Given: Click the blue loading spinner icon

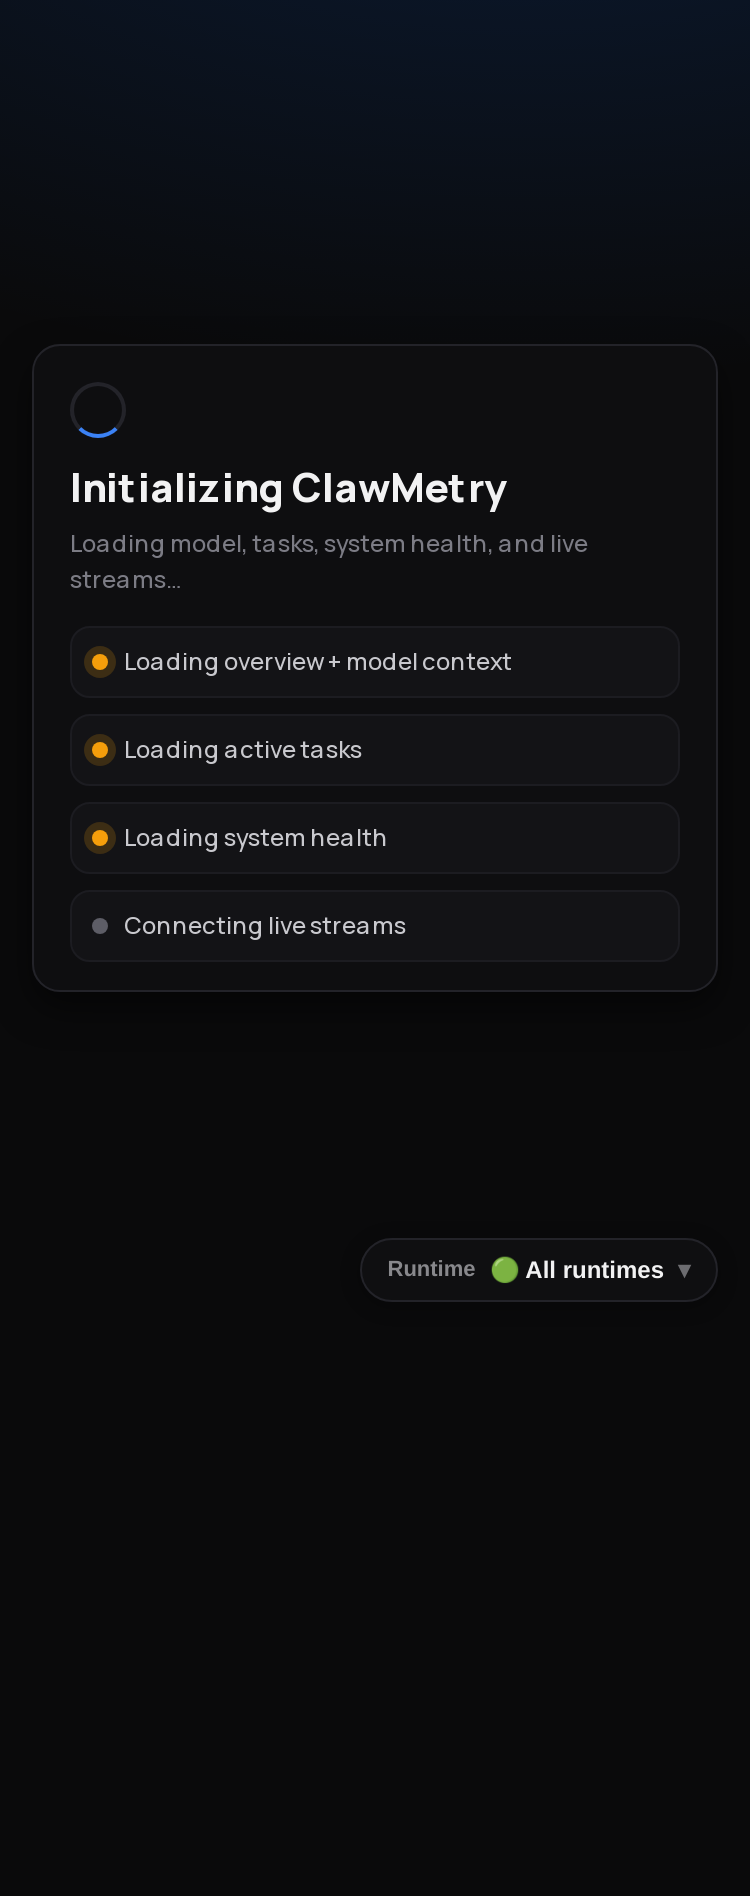Looking at the screenshot, I should [98, 410].
